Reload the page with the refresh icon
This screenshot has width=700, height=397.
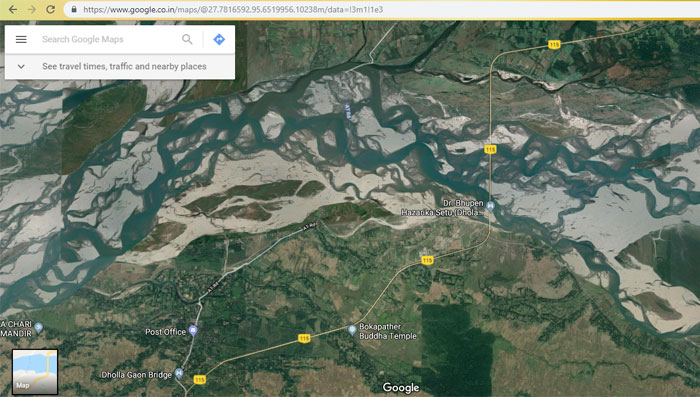[50, 9]
